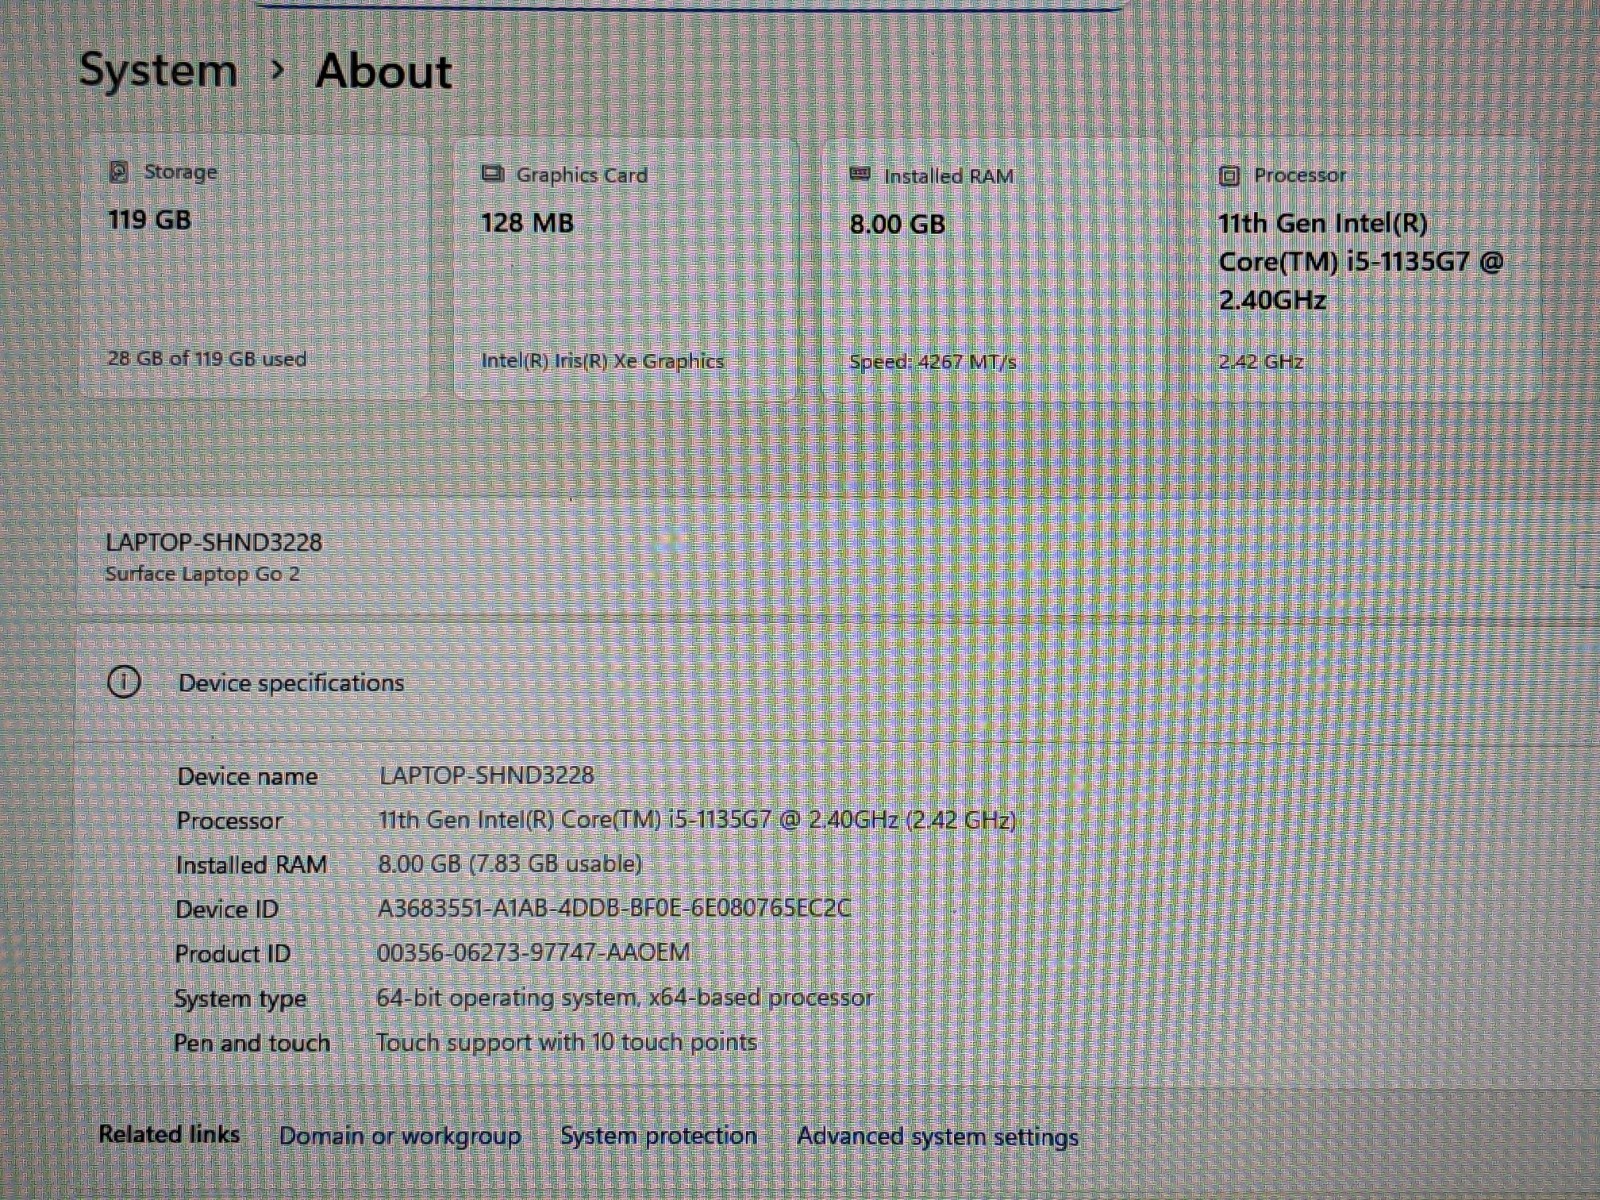Image resolution: width=1600 pixels, height=1200 pixels.
Task: Click 28 GB of 119 GB used text
Action: point(207,358)
